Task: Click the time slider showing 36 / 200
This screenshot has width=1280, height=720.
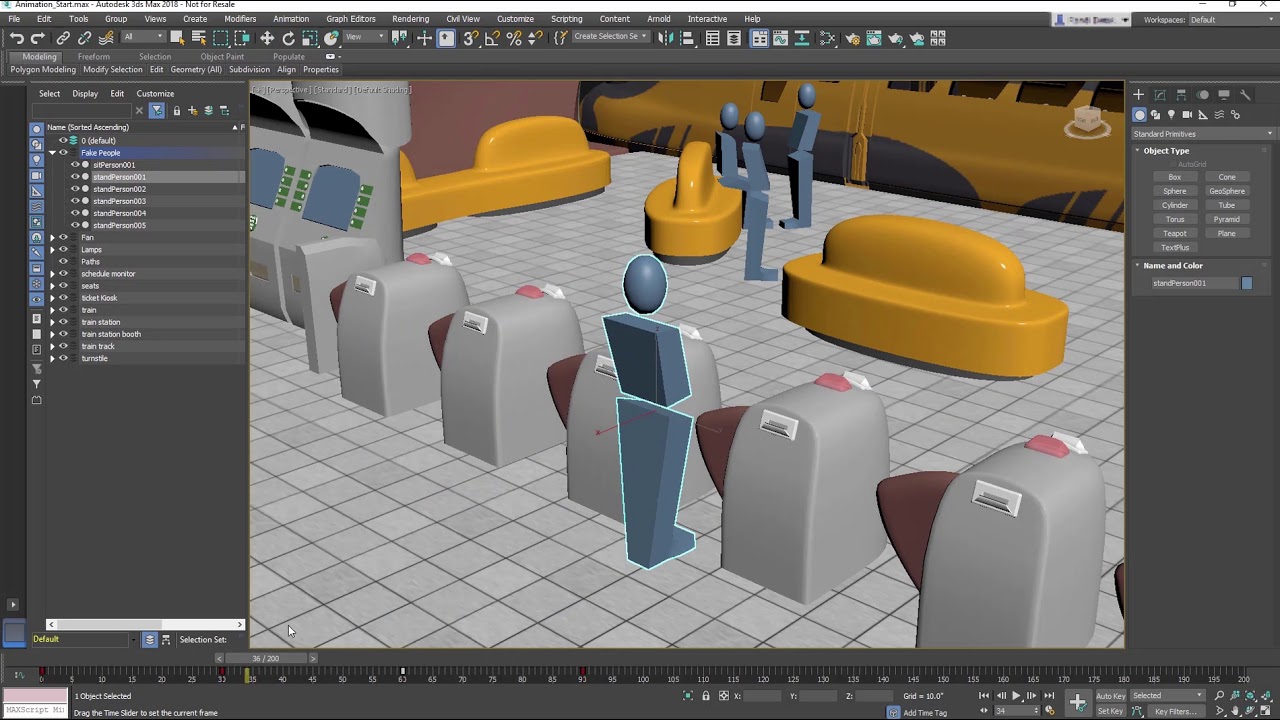Action: (266, 659)
